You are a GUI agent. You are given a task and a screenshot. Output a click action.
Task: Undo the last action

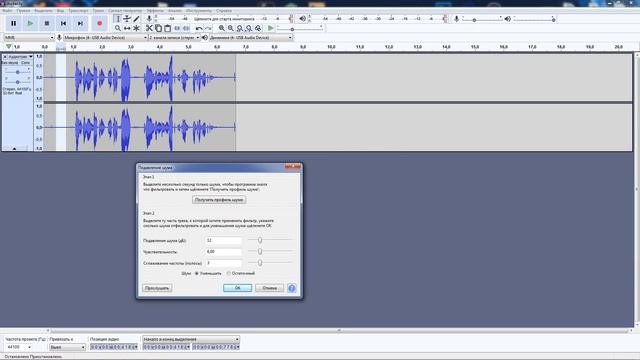click(199, 28)
